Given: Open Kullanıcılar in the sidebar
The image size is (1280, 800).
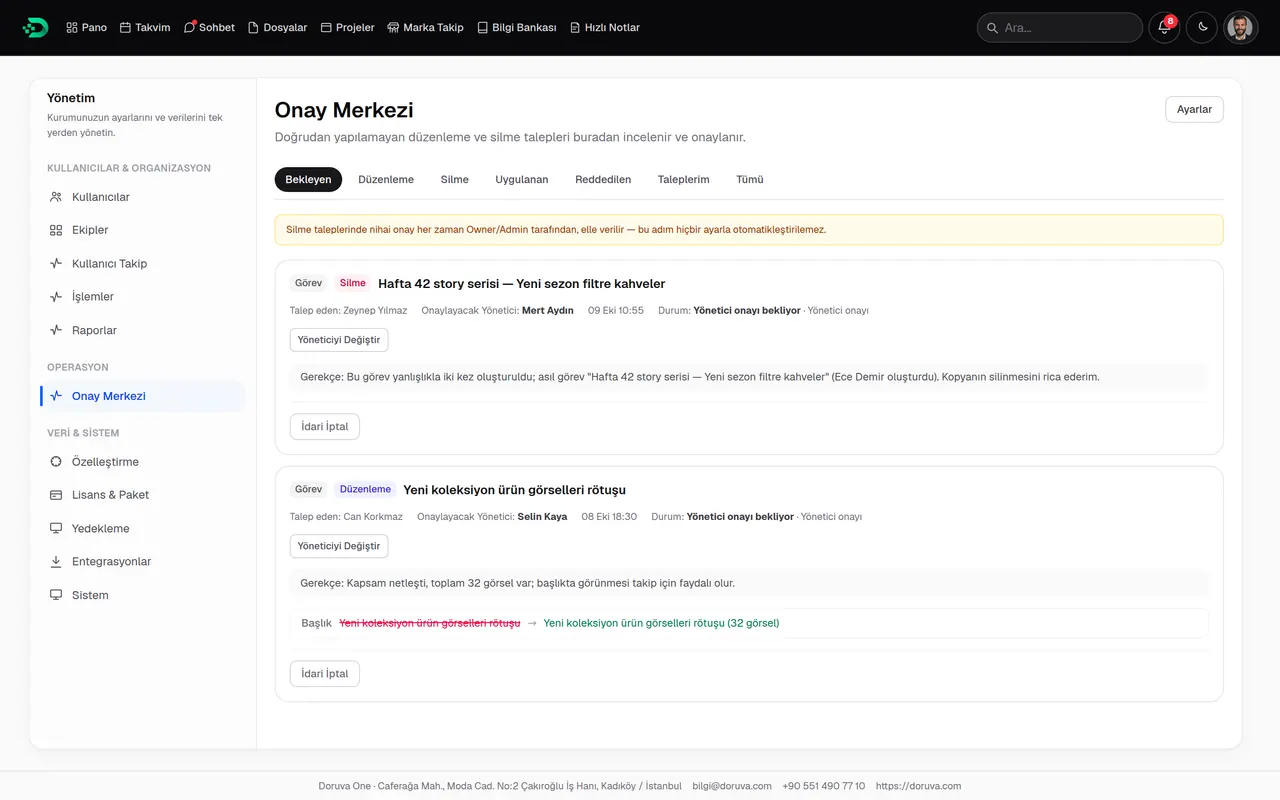Looking at the screenshot, I should point(142,197).
